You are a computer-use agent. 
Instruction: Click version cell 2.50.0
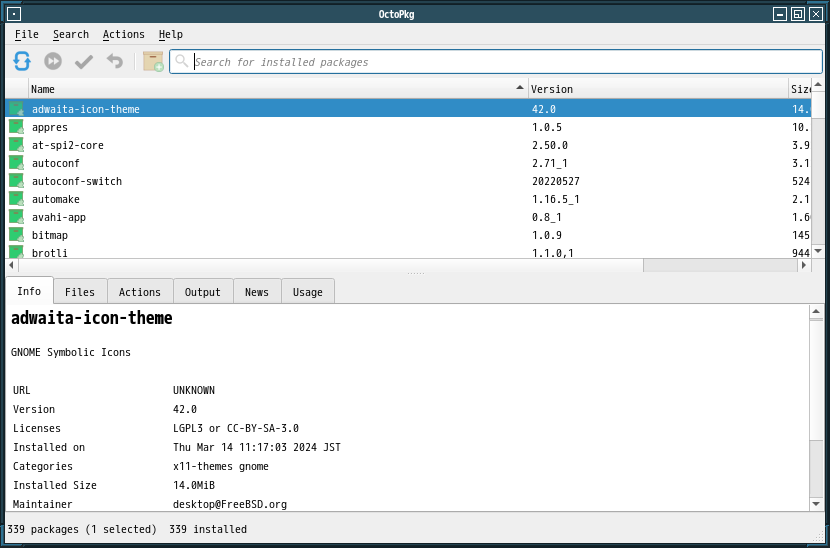[x=550, y=145]
